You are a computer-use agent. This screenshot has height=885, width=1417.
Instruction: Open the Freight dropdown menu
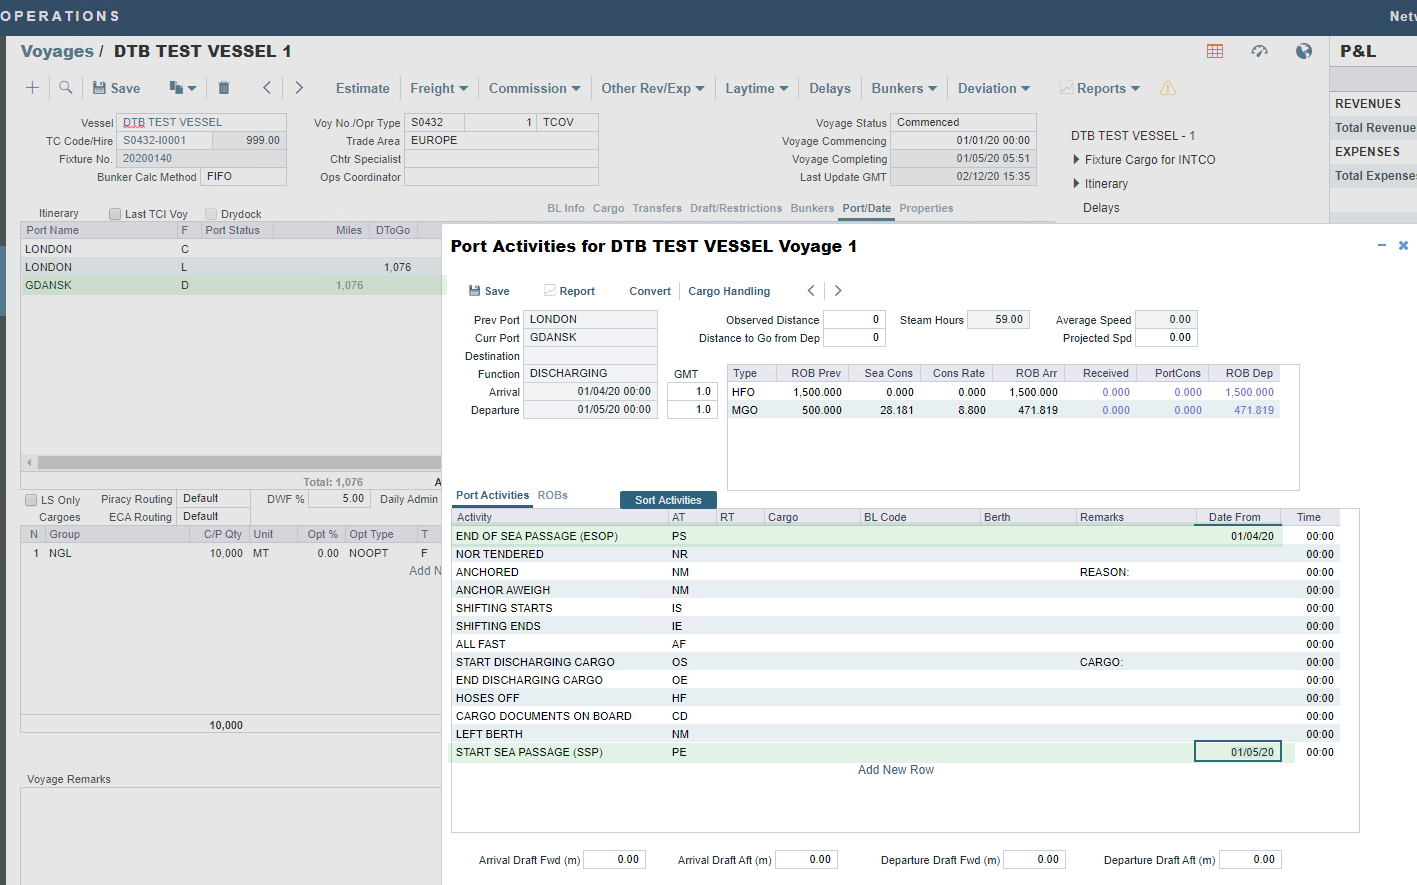point(438,88)
